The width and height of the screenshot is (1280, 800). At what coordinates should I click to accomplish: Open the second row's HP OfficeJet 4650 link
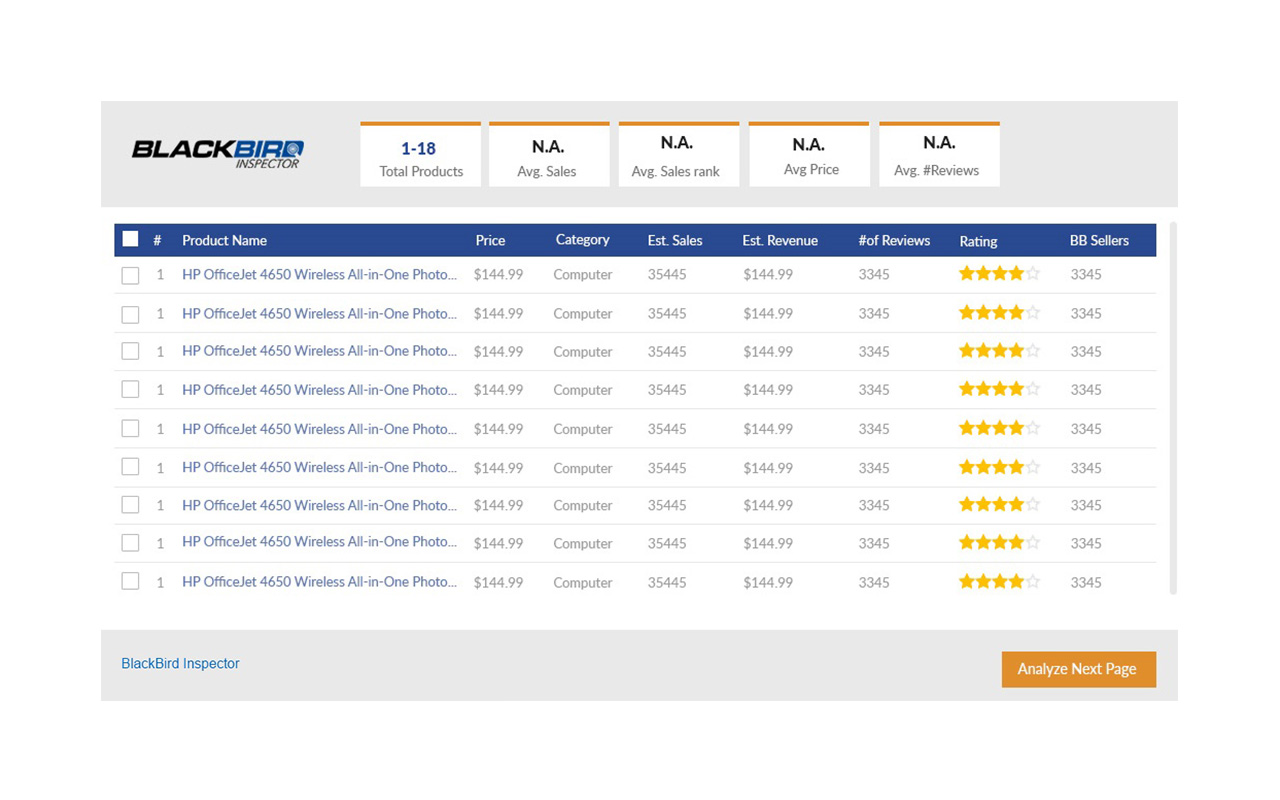pos(319,313)
